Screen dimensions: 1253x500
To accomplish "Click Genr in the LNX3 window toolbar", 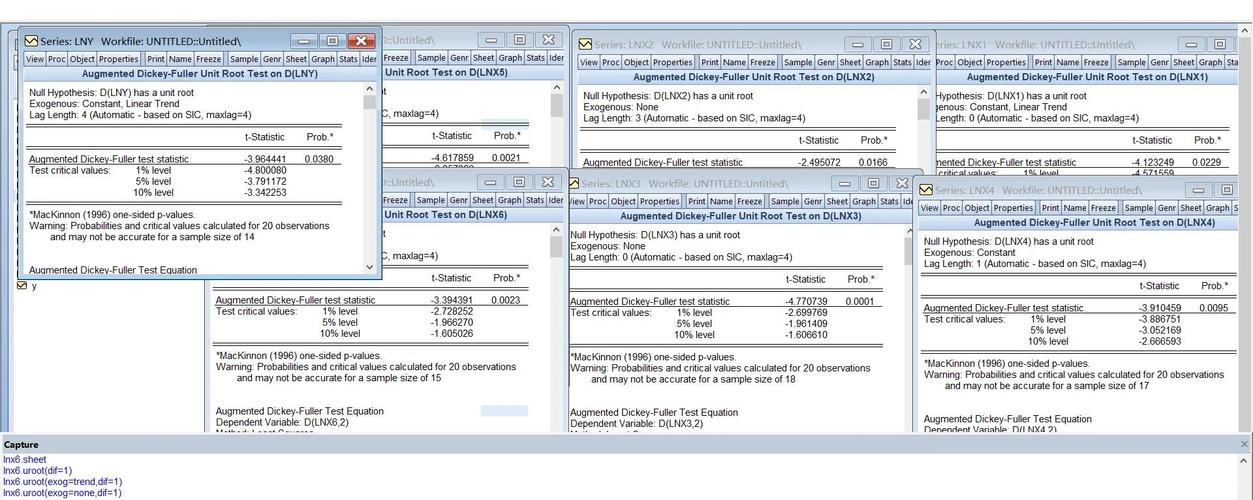I will tap(813, 201).
